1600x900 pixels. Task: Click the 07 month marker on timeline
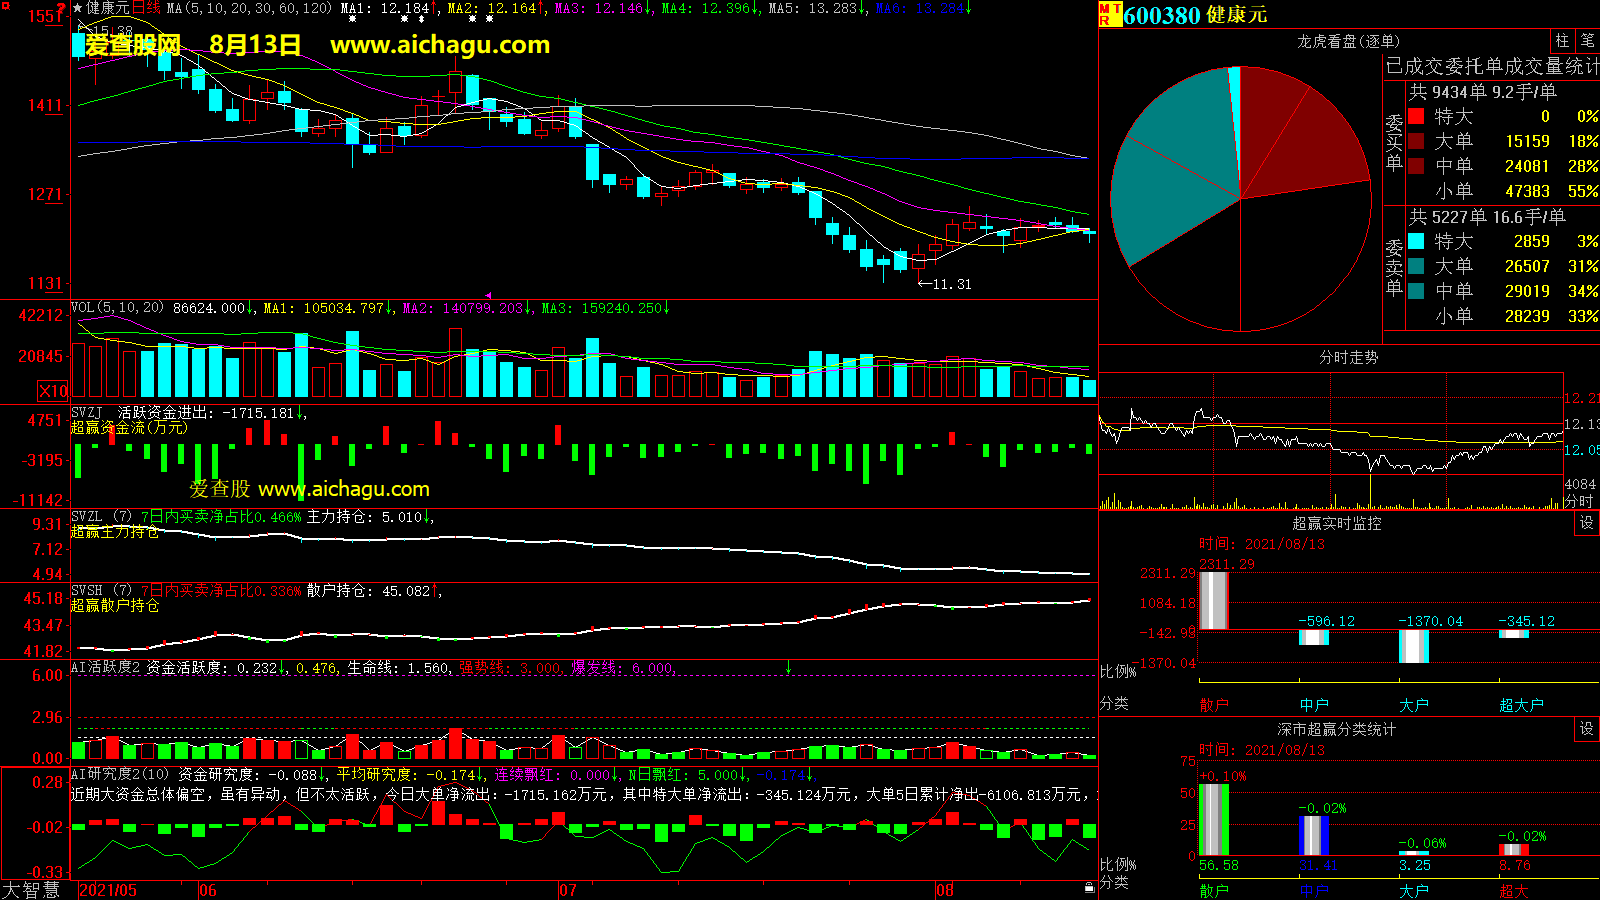tap(567, 890)
